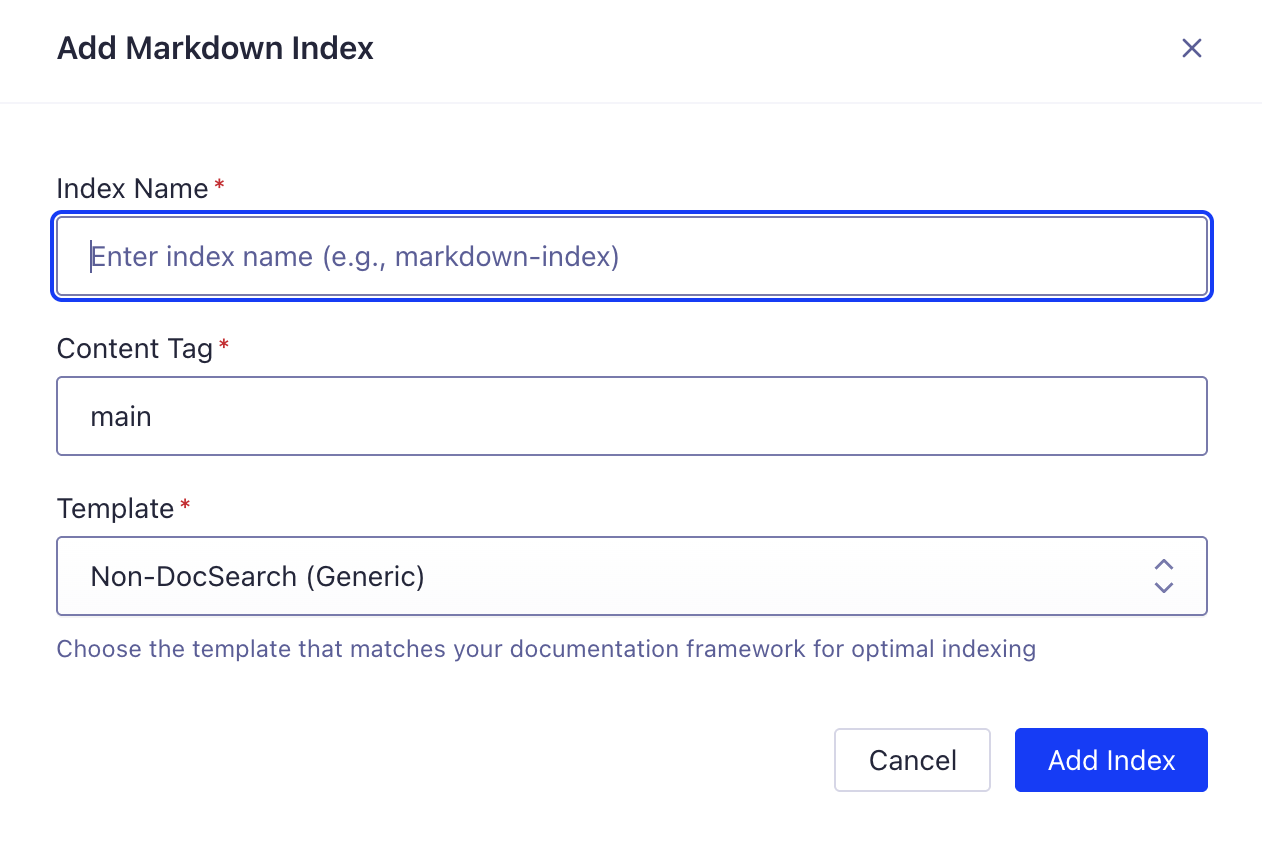Click the index name placeholder text
Viewport: 1262px width, 846px height.
pos(355,256)
